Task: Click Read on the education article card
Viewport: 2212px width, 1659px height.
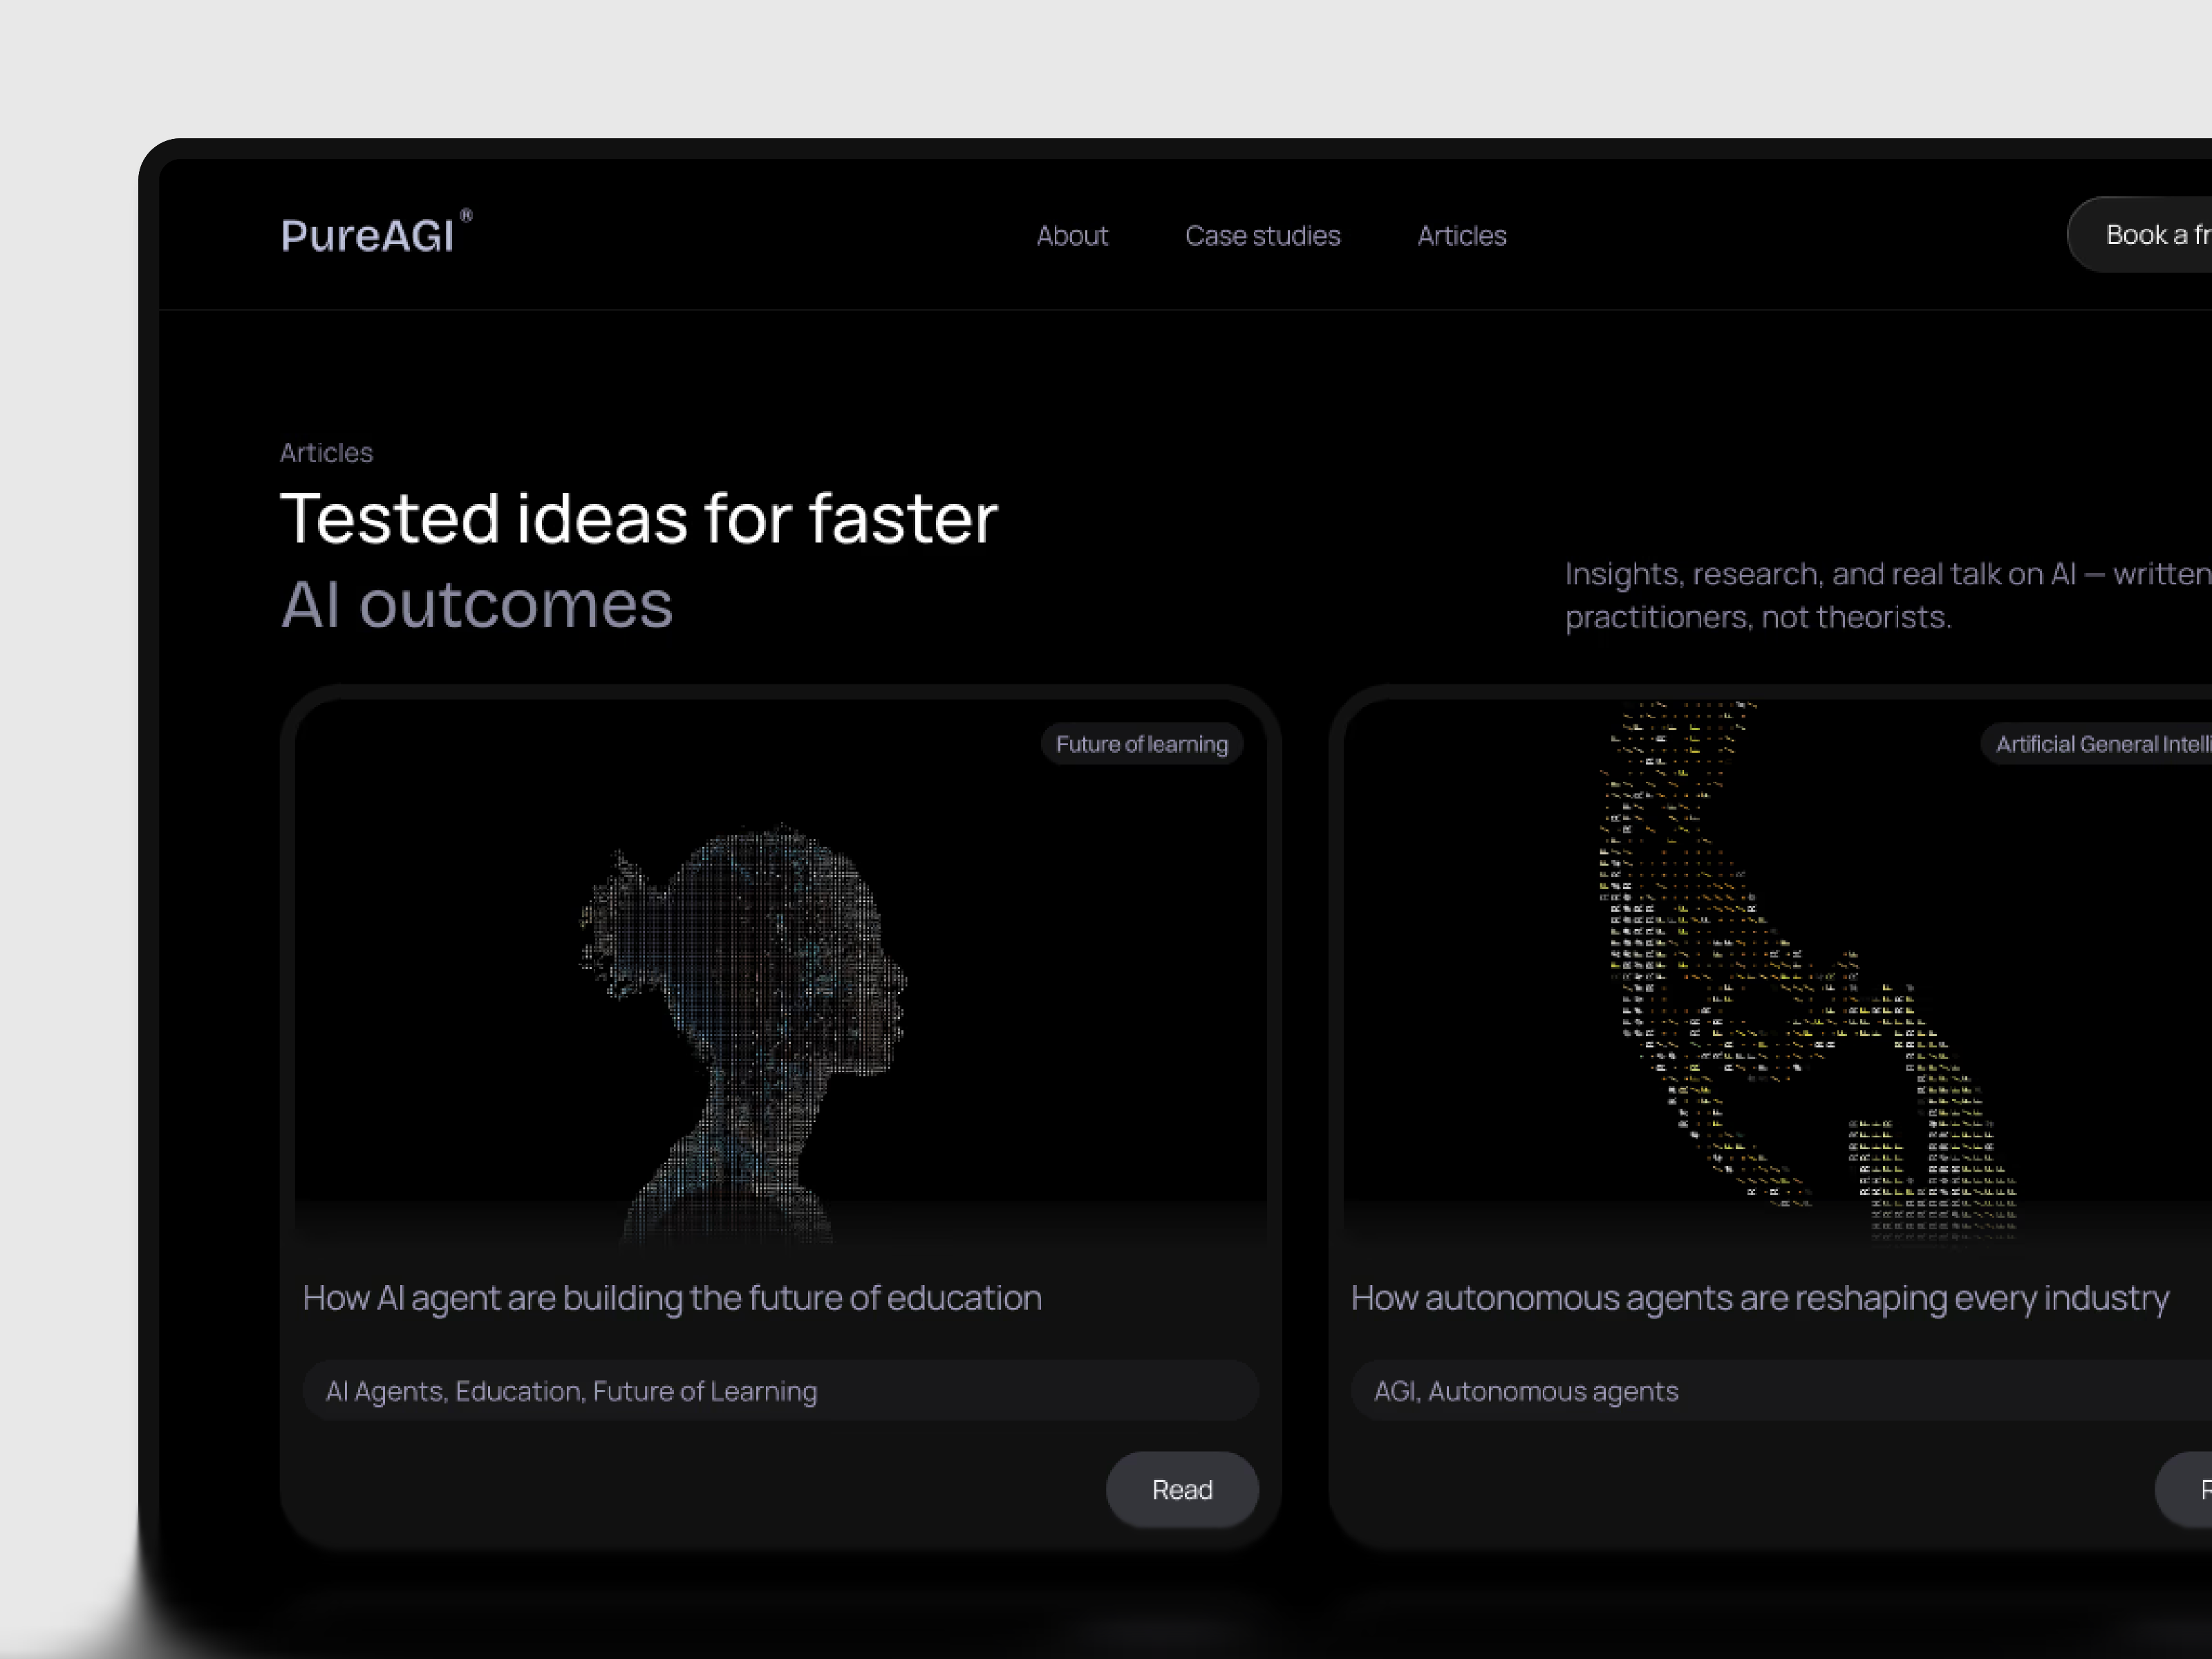Action: tap(1182, 1489)
